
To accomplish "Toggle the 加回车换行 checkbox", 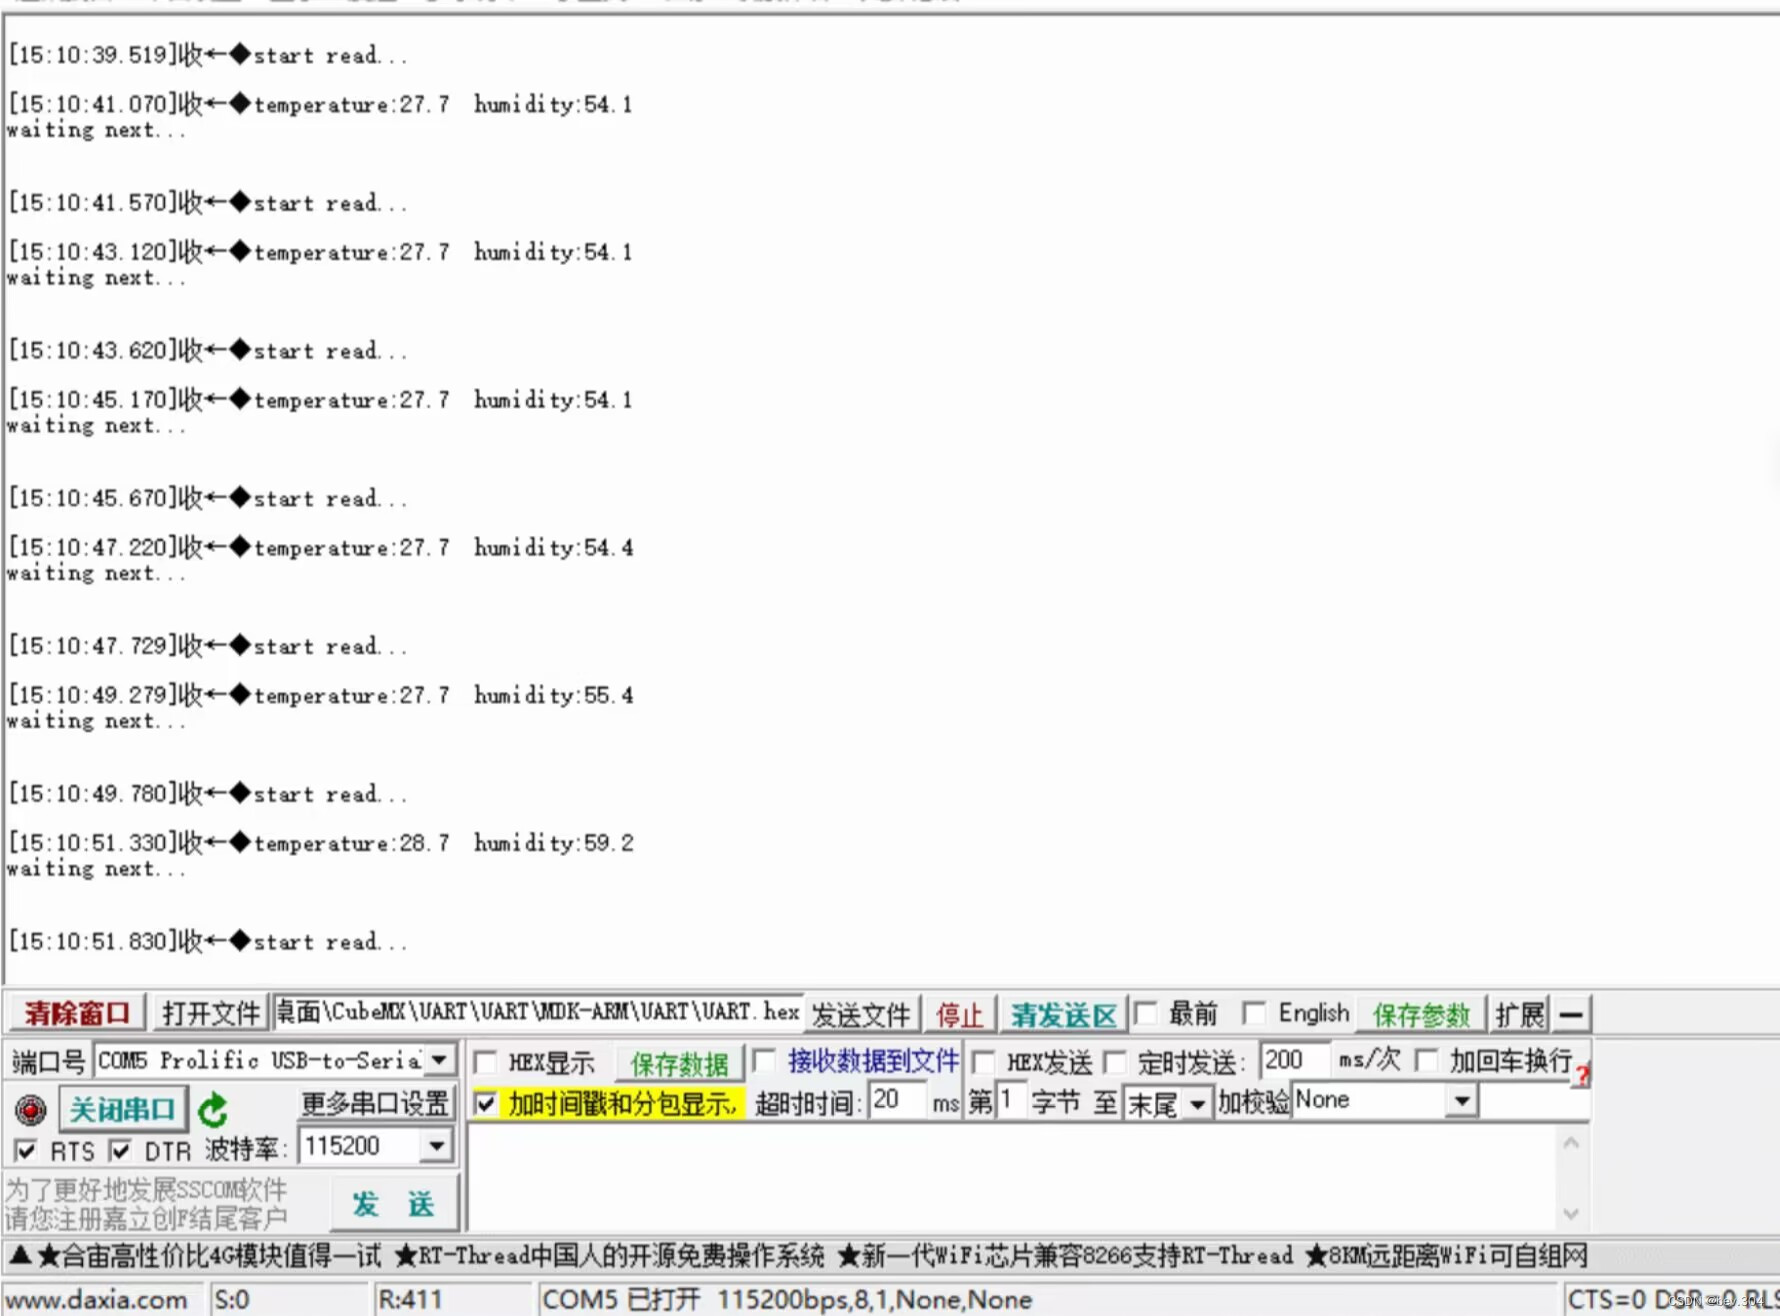I will [1427, 1060].
